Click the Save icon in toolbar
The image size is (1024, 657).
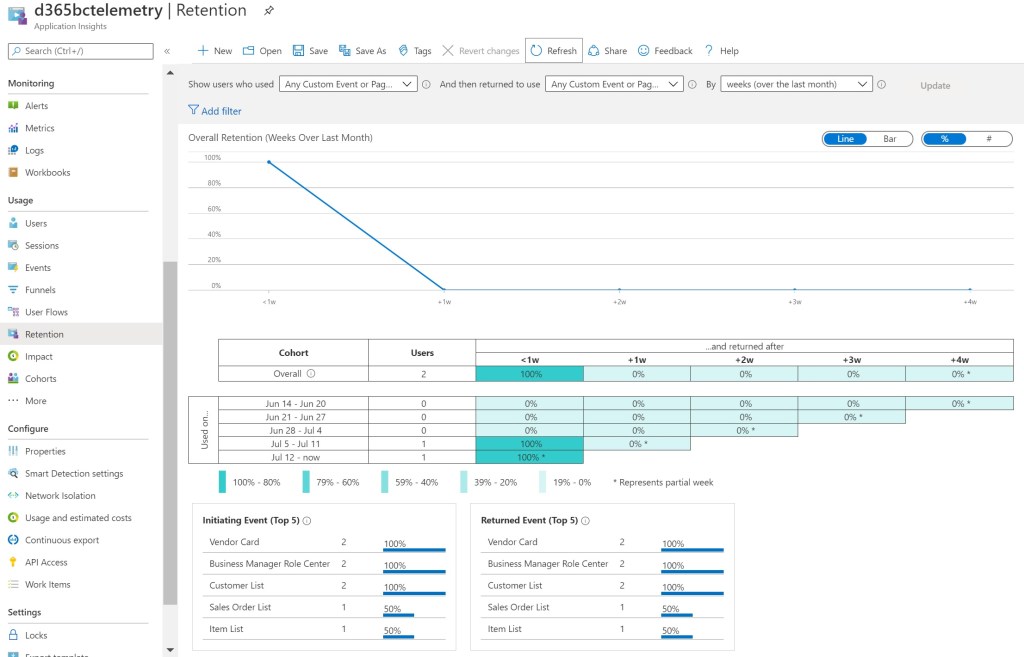tap(299, 51)
